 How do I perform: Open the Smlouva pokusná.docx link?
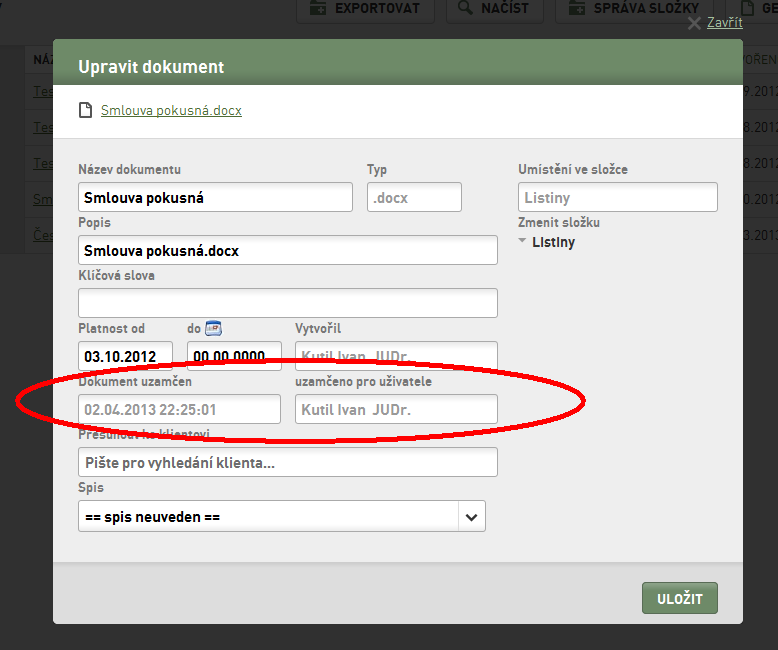(171, 110)
